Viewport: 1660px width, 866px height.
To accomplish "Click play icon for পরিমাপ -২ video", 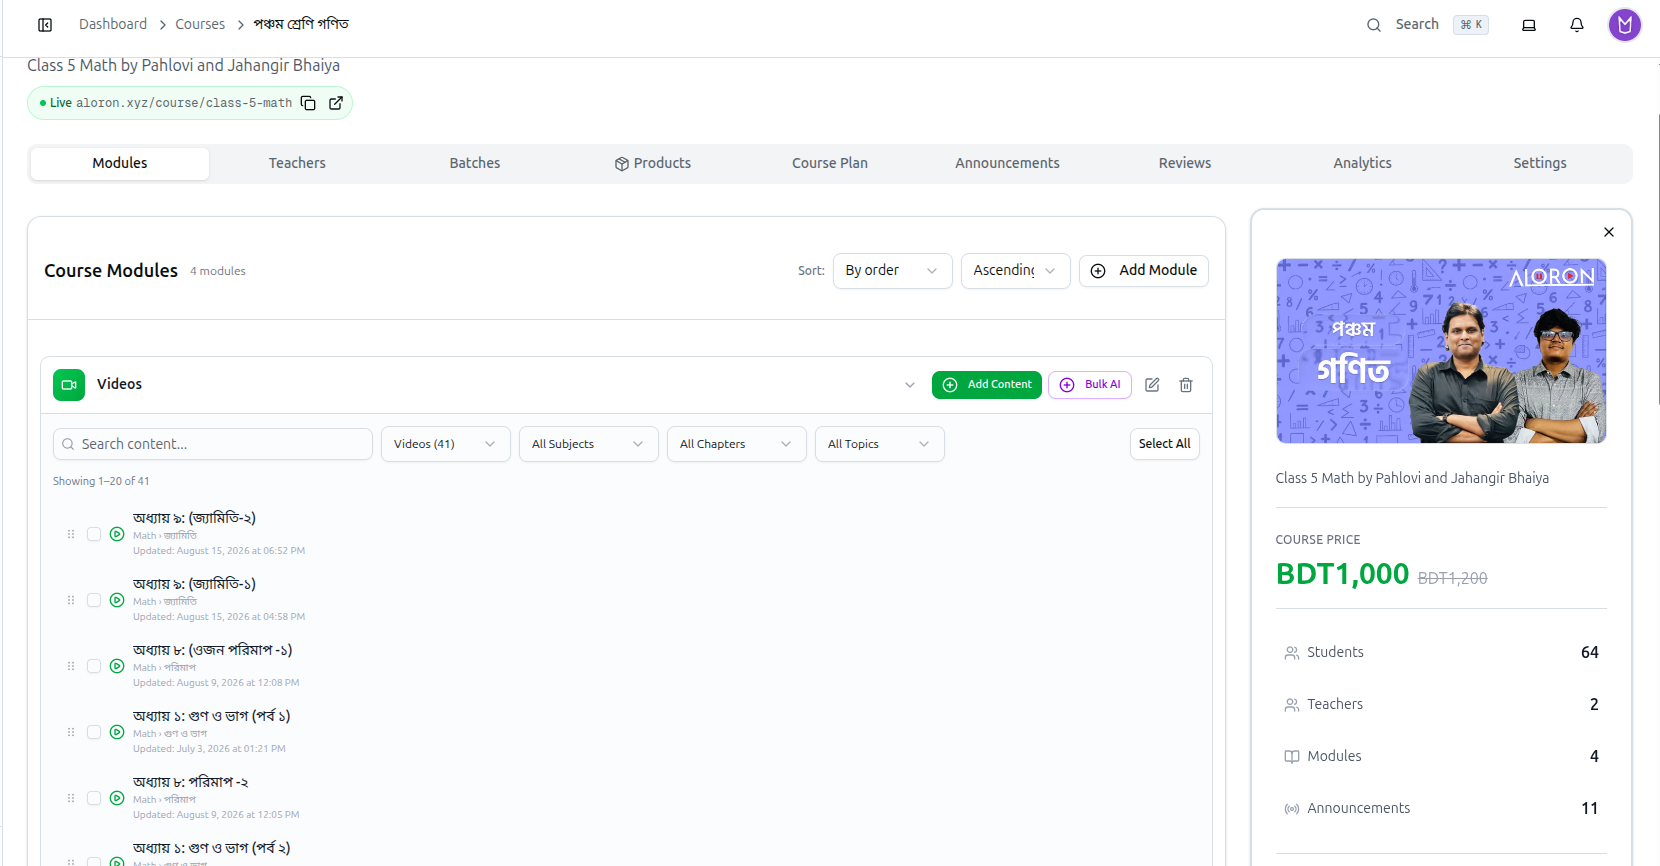I will click(117, 798).
